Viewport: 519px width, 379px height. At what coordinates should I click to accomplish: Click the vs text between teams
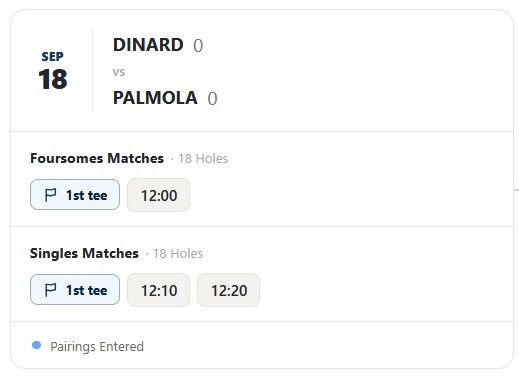[x=119, y=72]
